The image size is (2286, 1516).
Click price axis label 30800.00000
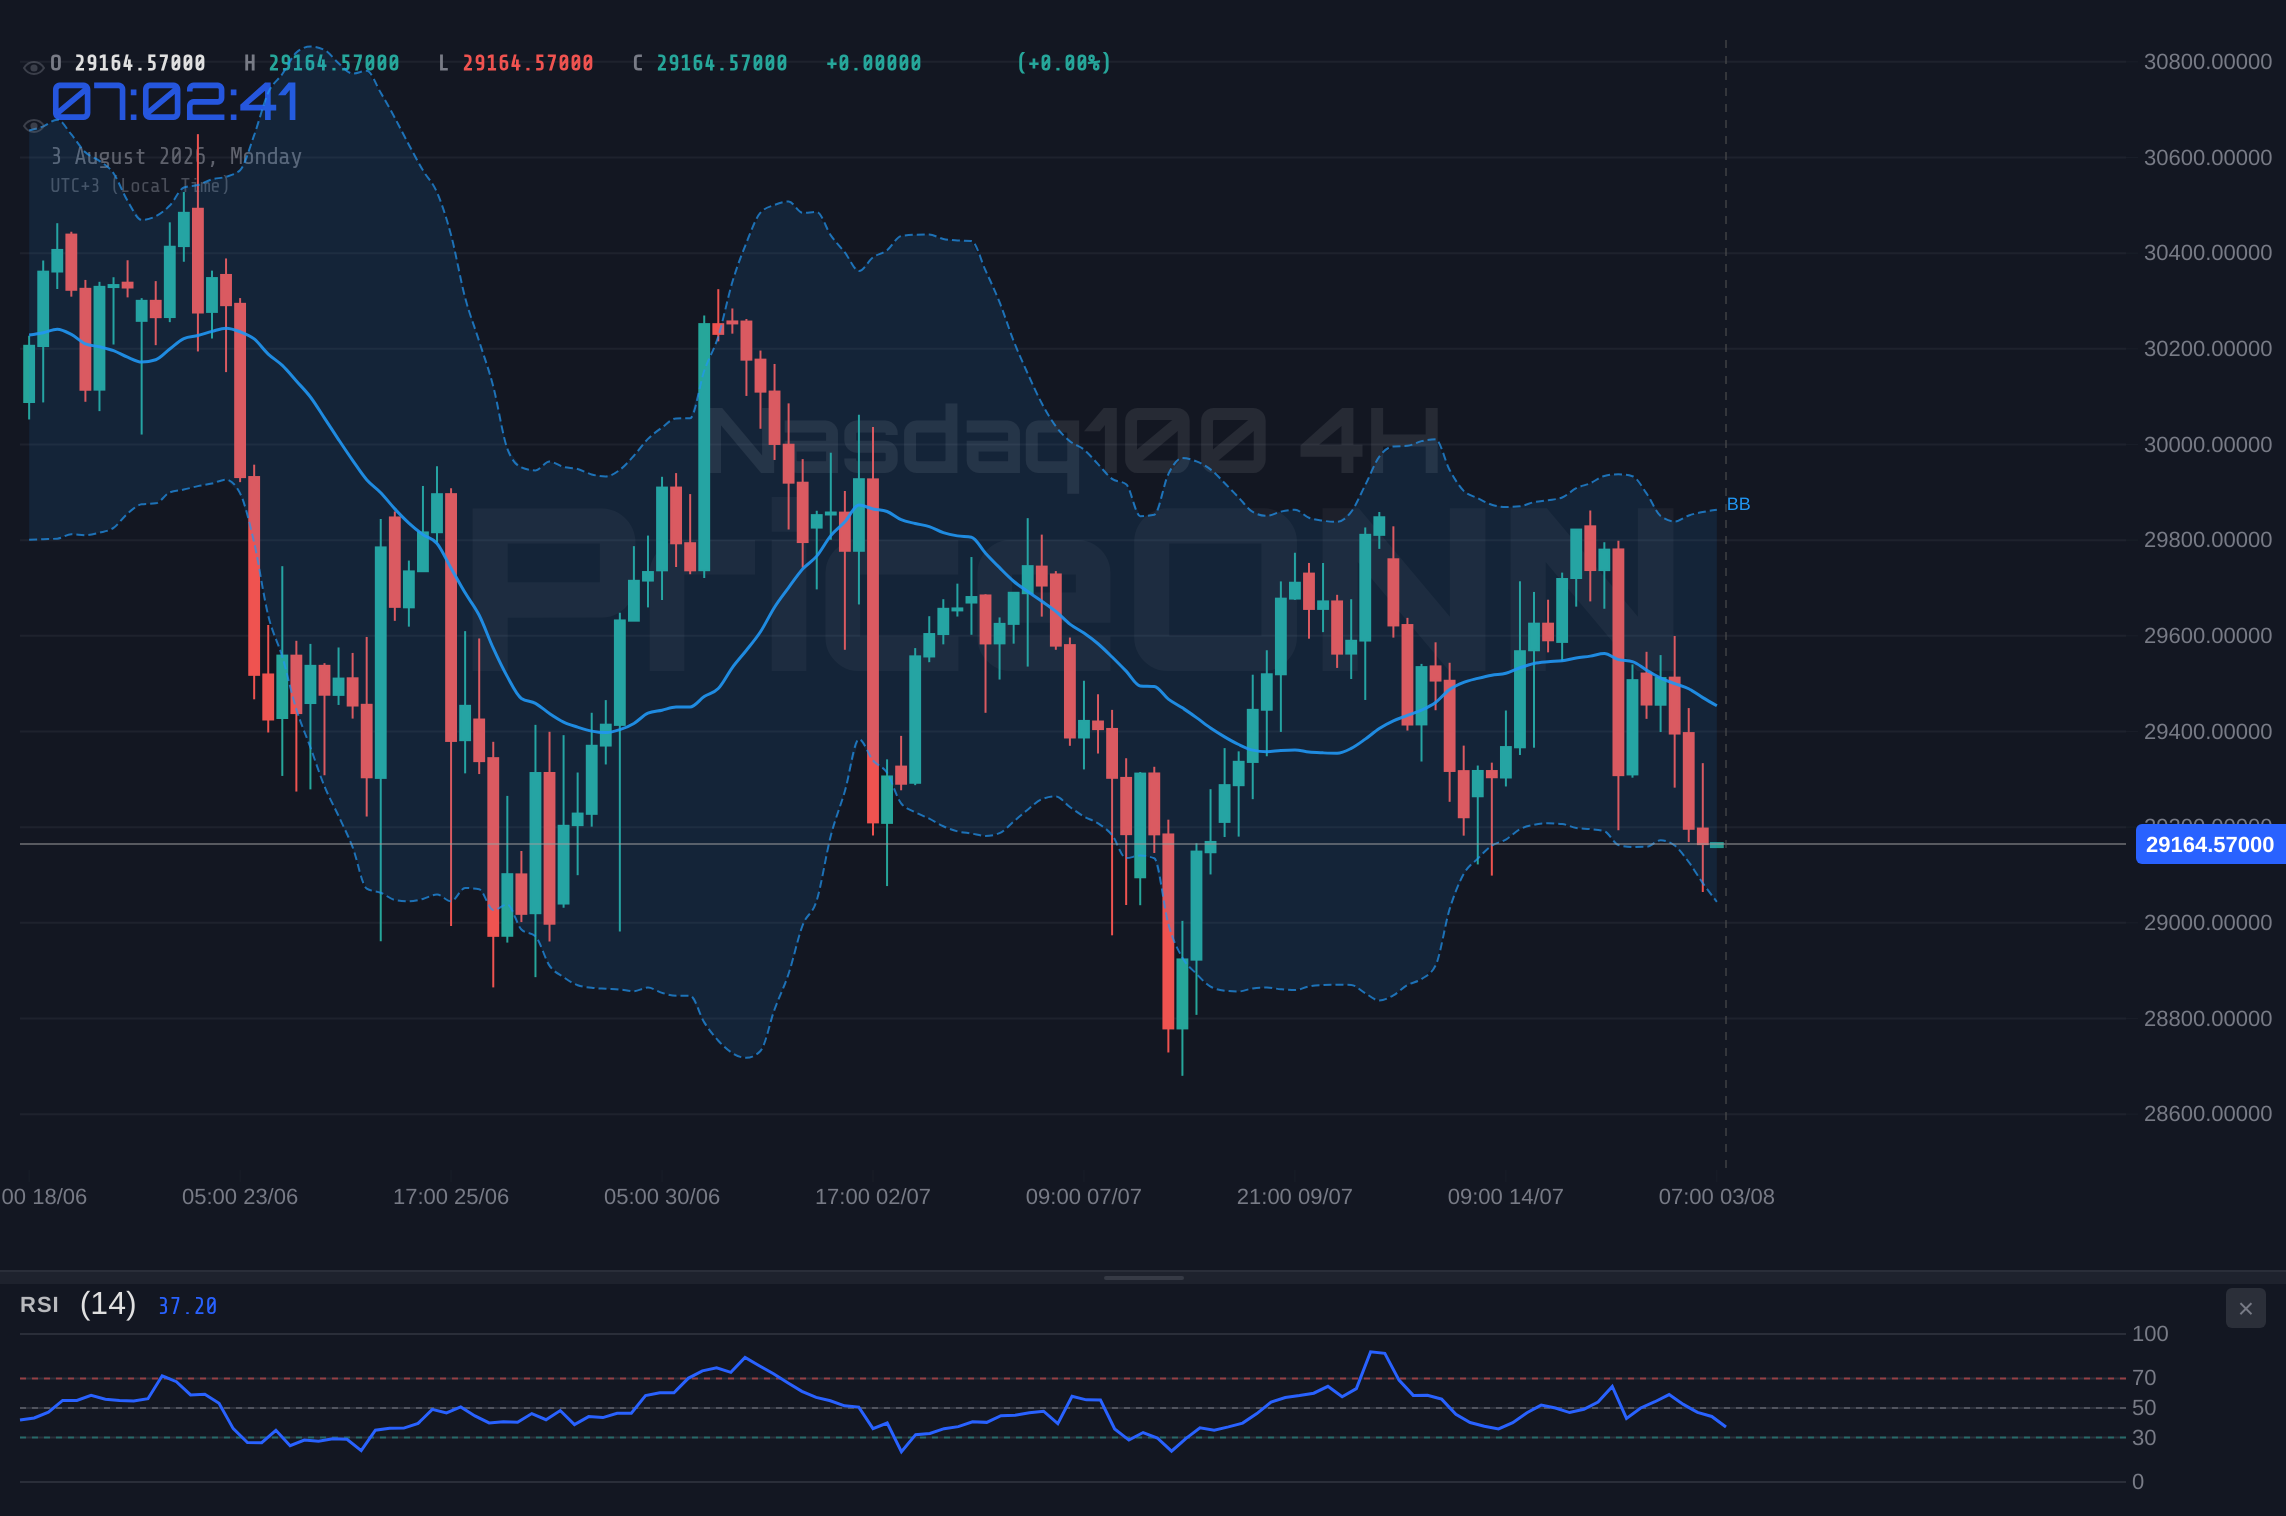(2208, 62)
